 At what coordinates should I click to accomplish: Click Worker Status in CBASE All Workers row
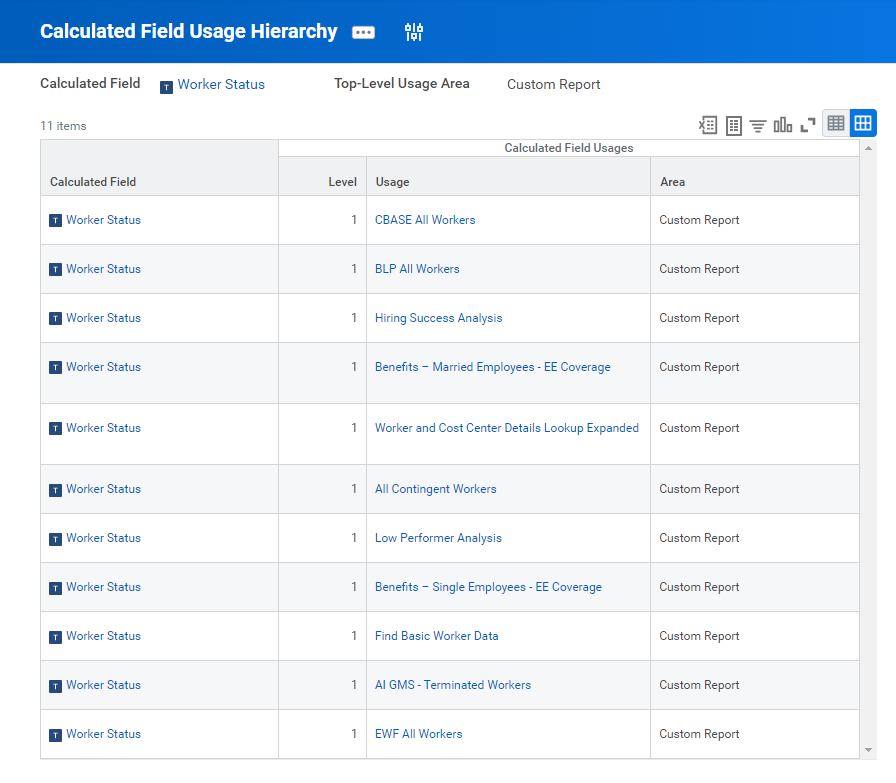[x=103, y=220]
